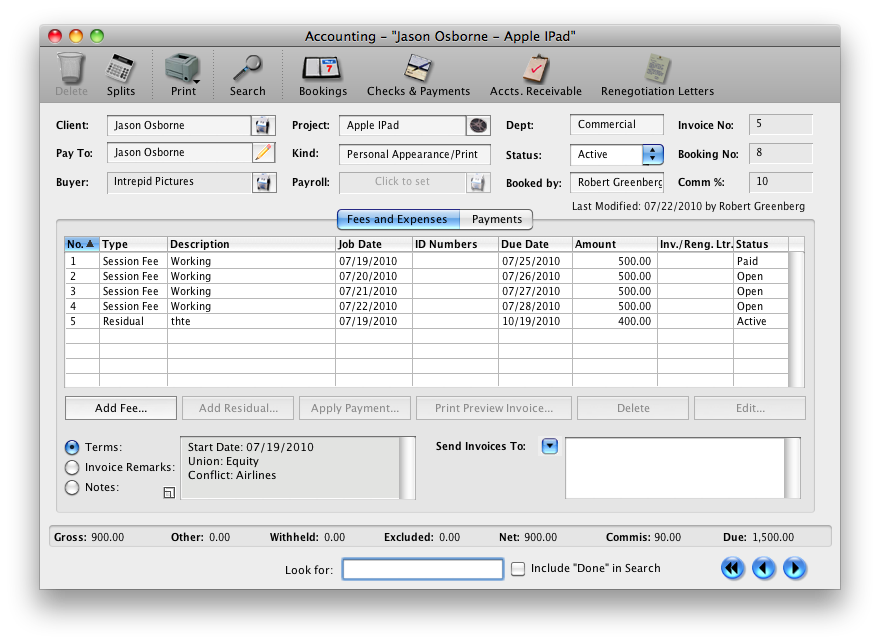
Task: Click the Edit... button
Action: pyautogui.click(x=750, y=408)
